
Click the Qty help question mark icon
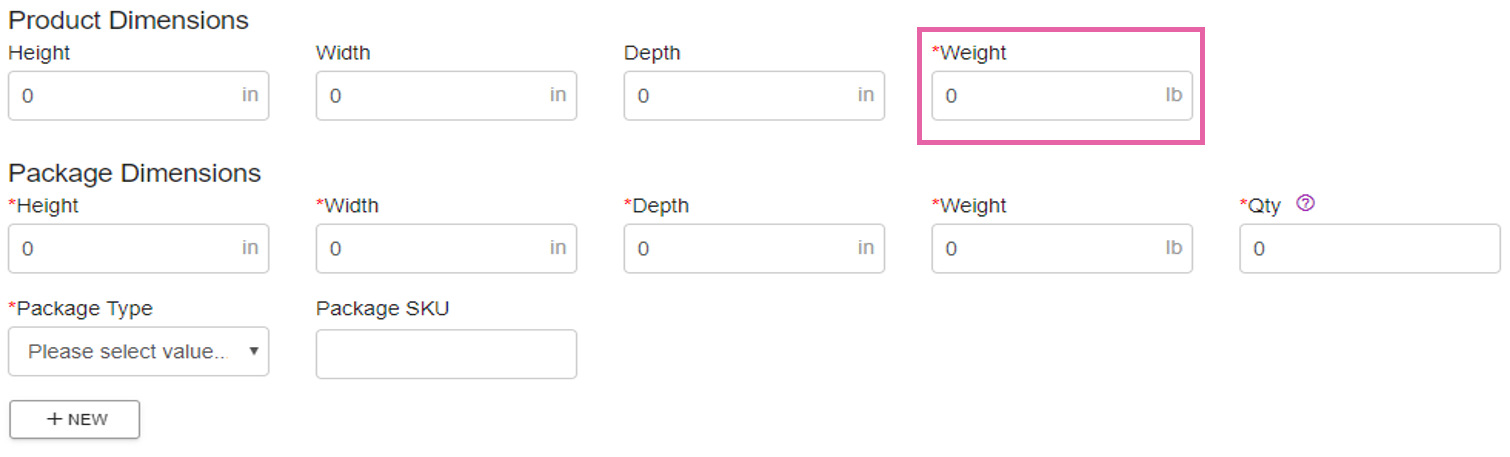[1304, 203]
